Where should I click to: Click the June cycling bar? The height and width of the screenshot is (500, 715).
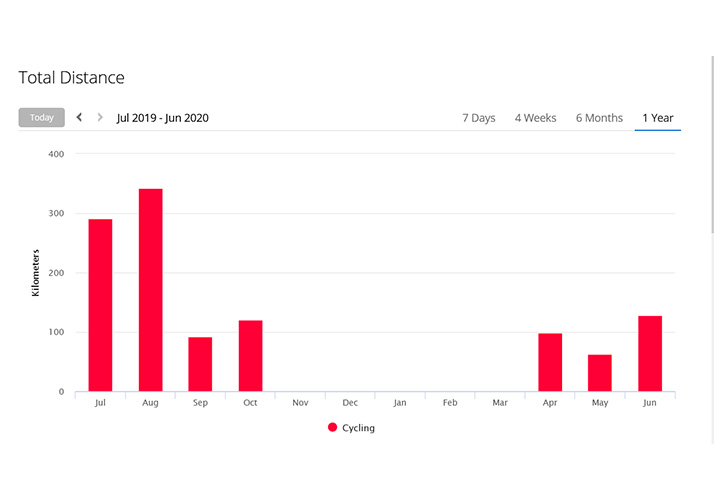tap(650, 354)
